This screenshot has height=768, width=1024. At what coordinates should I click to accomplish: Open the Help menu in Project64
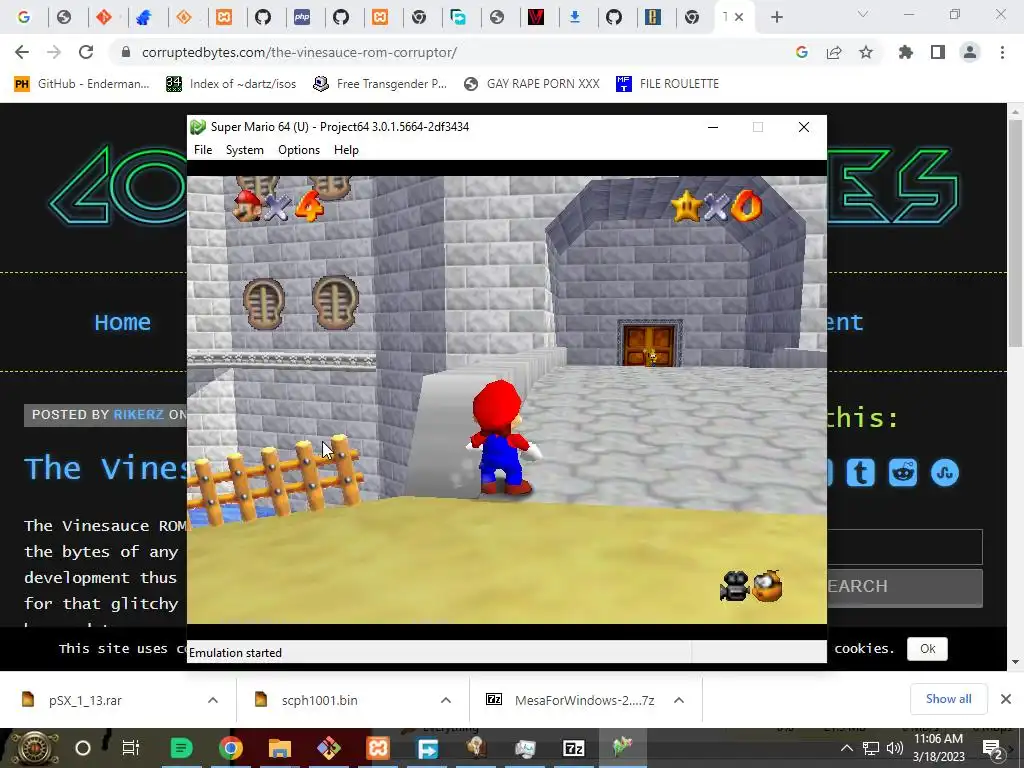coord(346,150)
